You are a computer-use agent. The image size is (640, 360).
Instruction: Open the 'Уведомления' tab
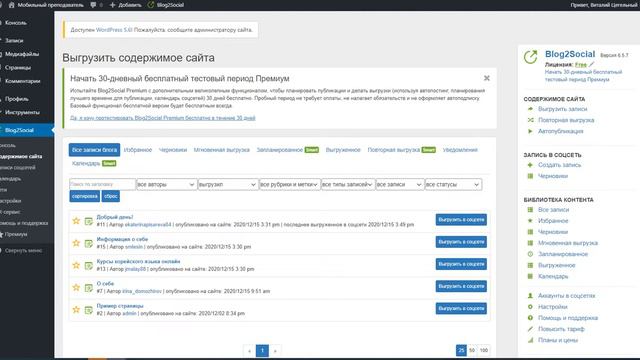click(x=460, y=150)
